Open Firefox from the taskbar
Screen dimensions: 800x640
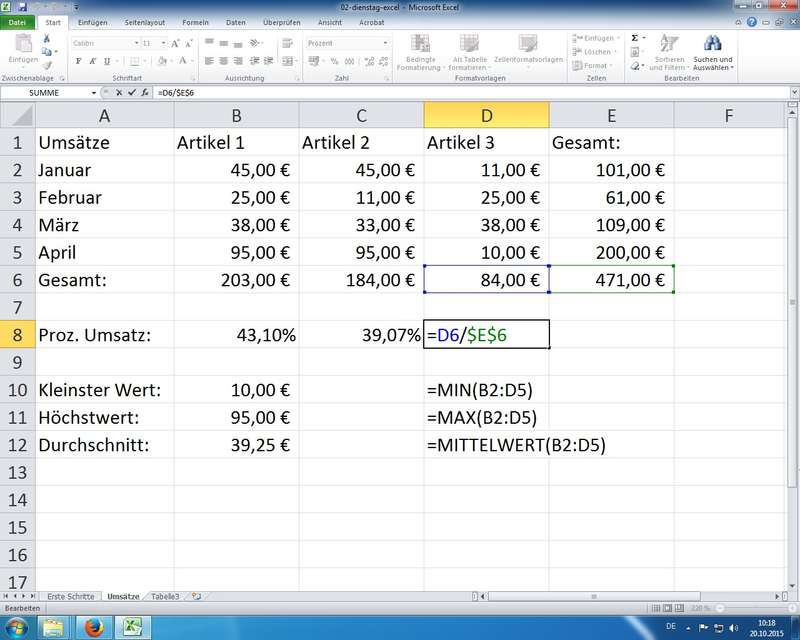[92, 627]
